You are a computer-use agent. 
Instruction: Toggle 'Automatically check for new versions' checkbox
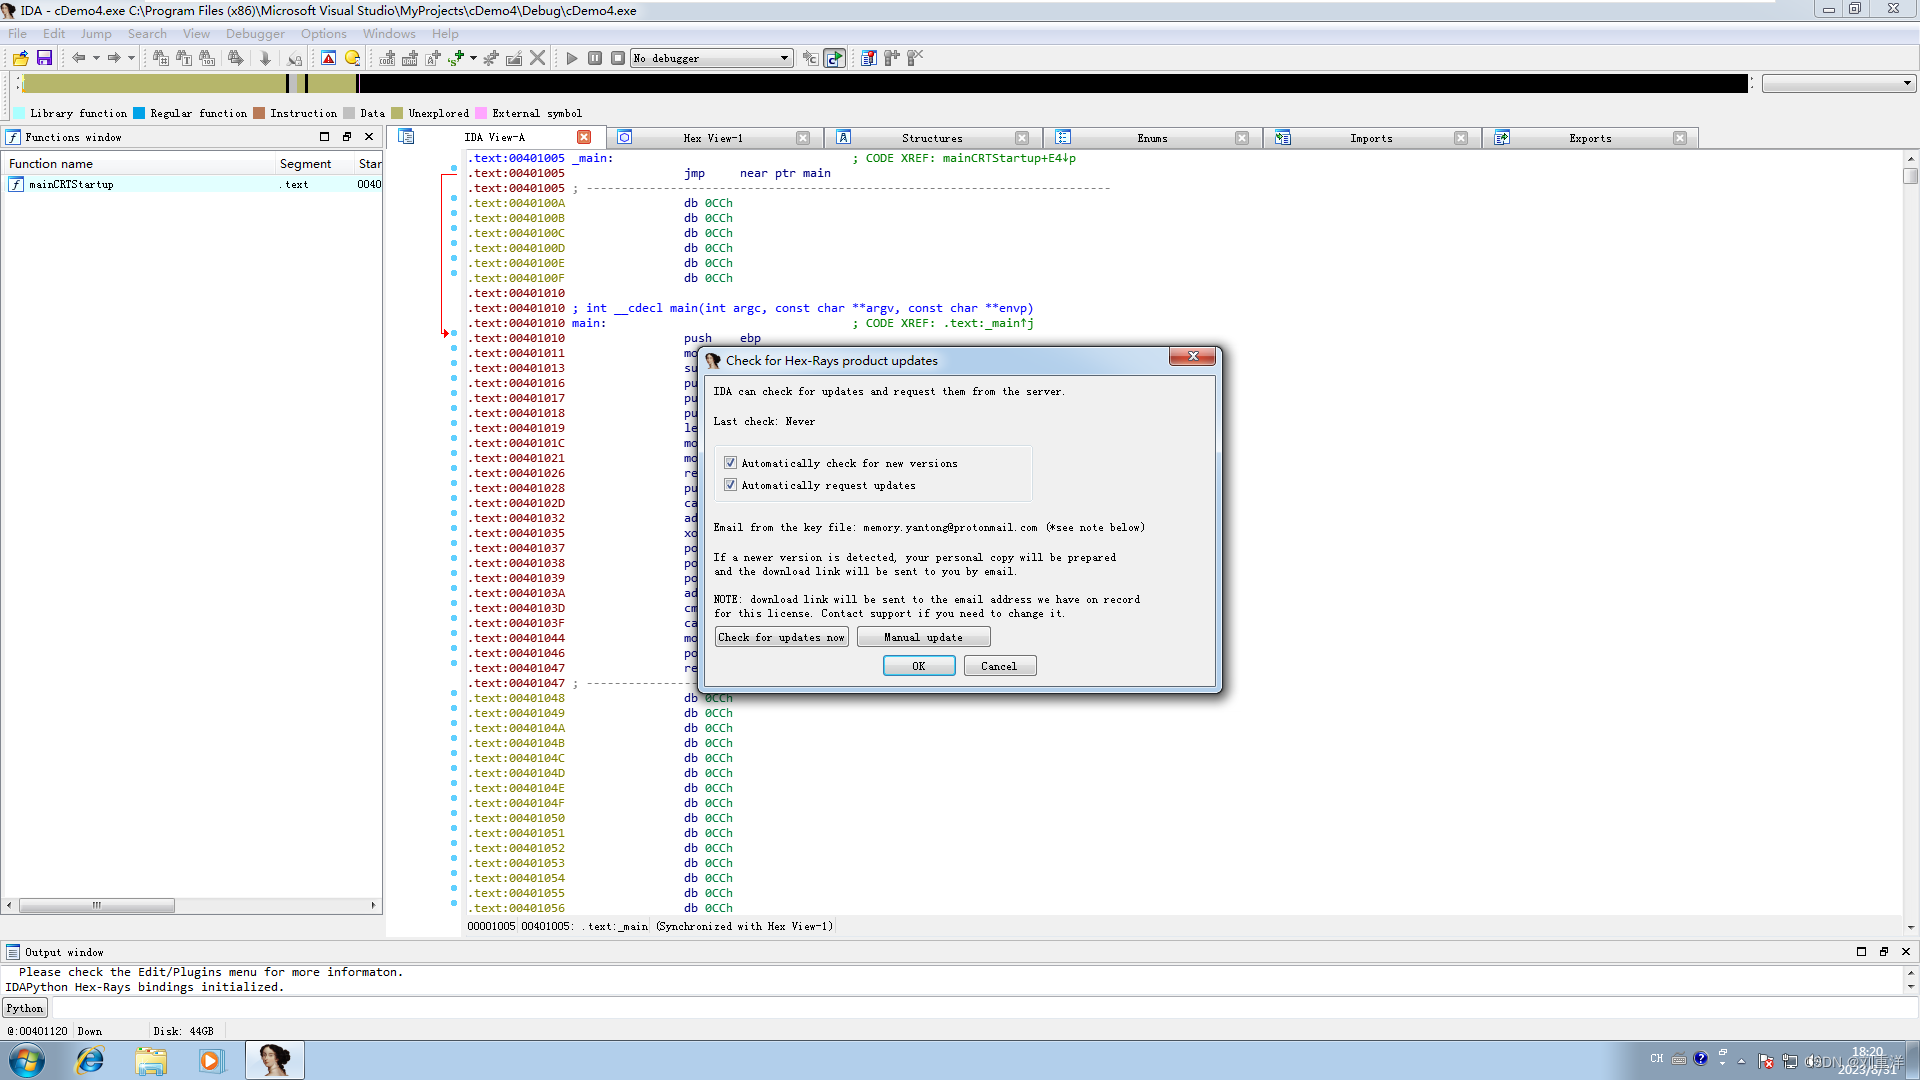(x=730, y=463)
